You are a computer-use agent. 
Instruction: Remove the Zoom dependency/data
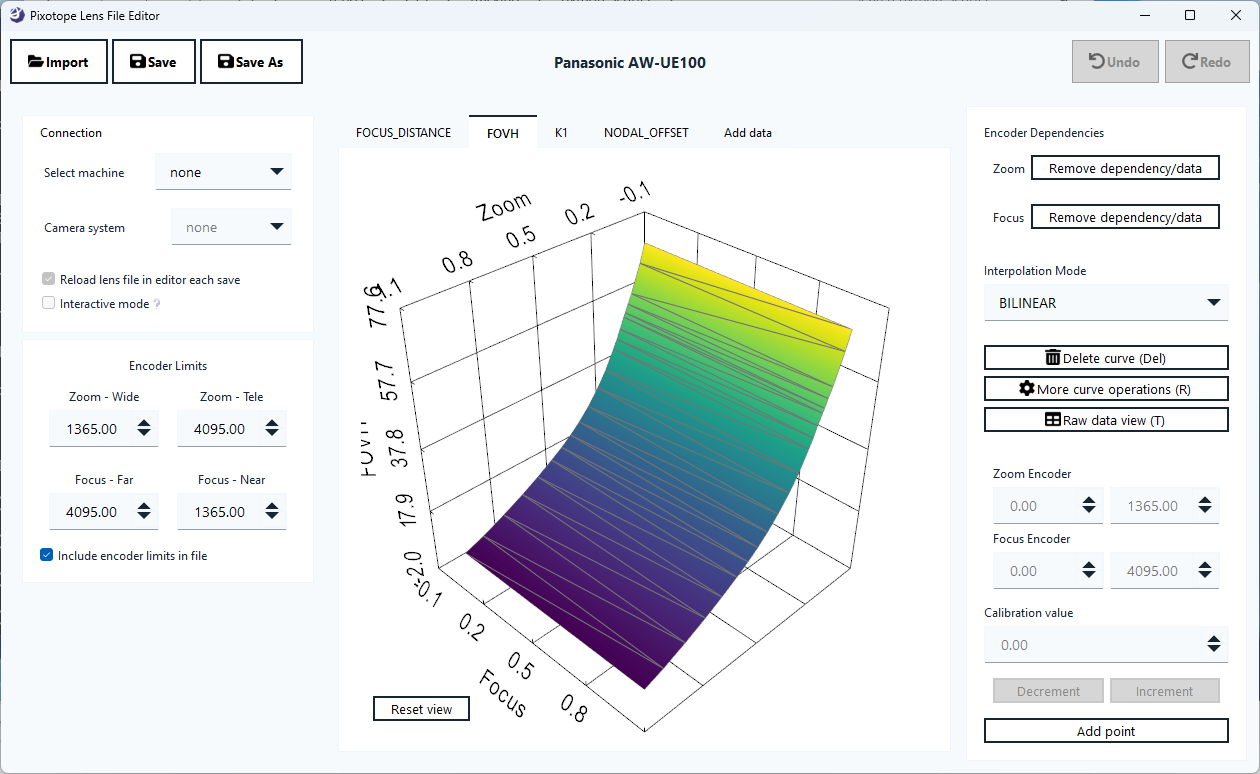tap(1125, 169)
